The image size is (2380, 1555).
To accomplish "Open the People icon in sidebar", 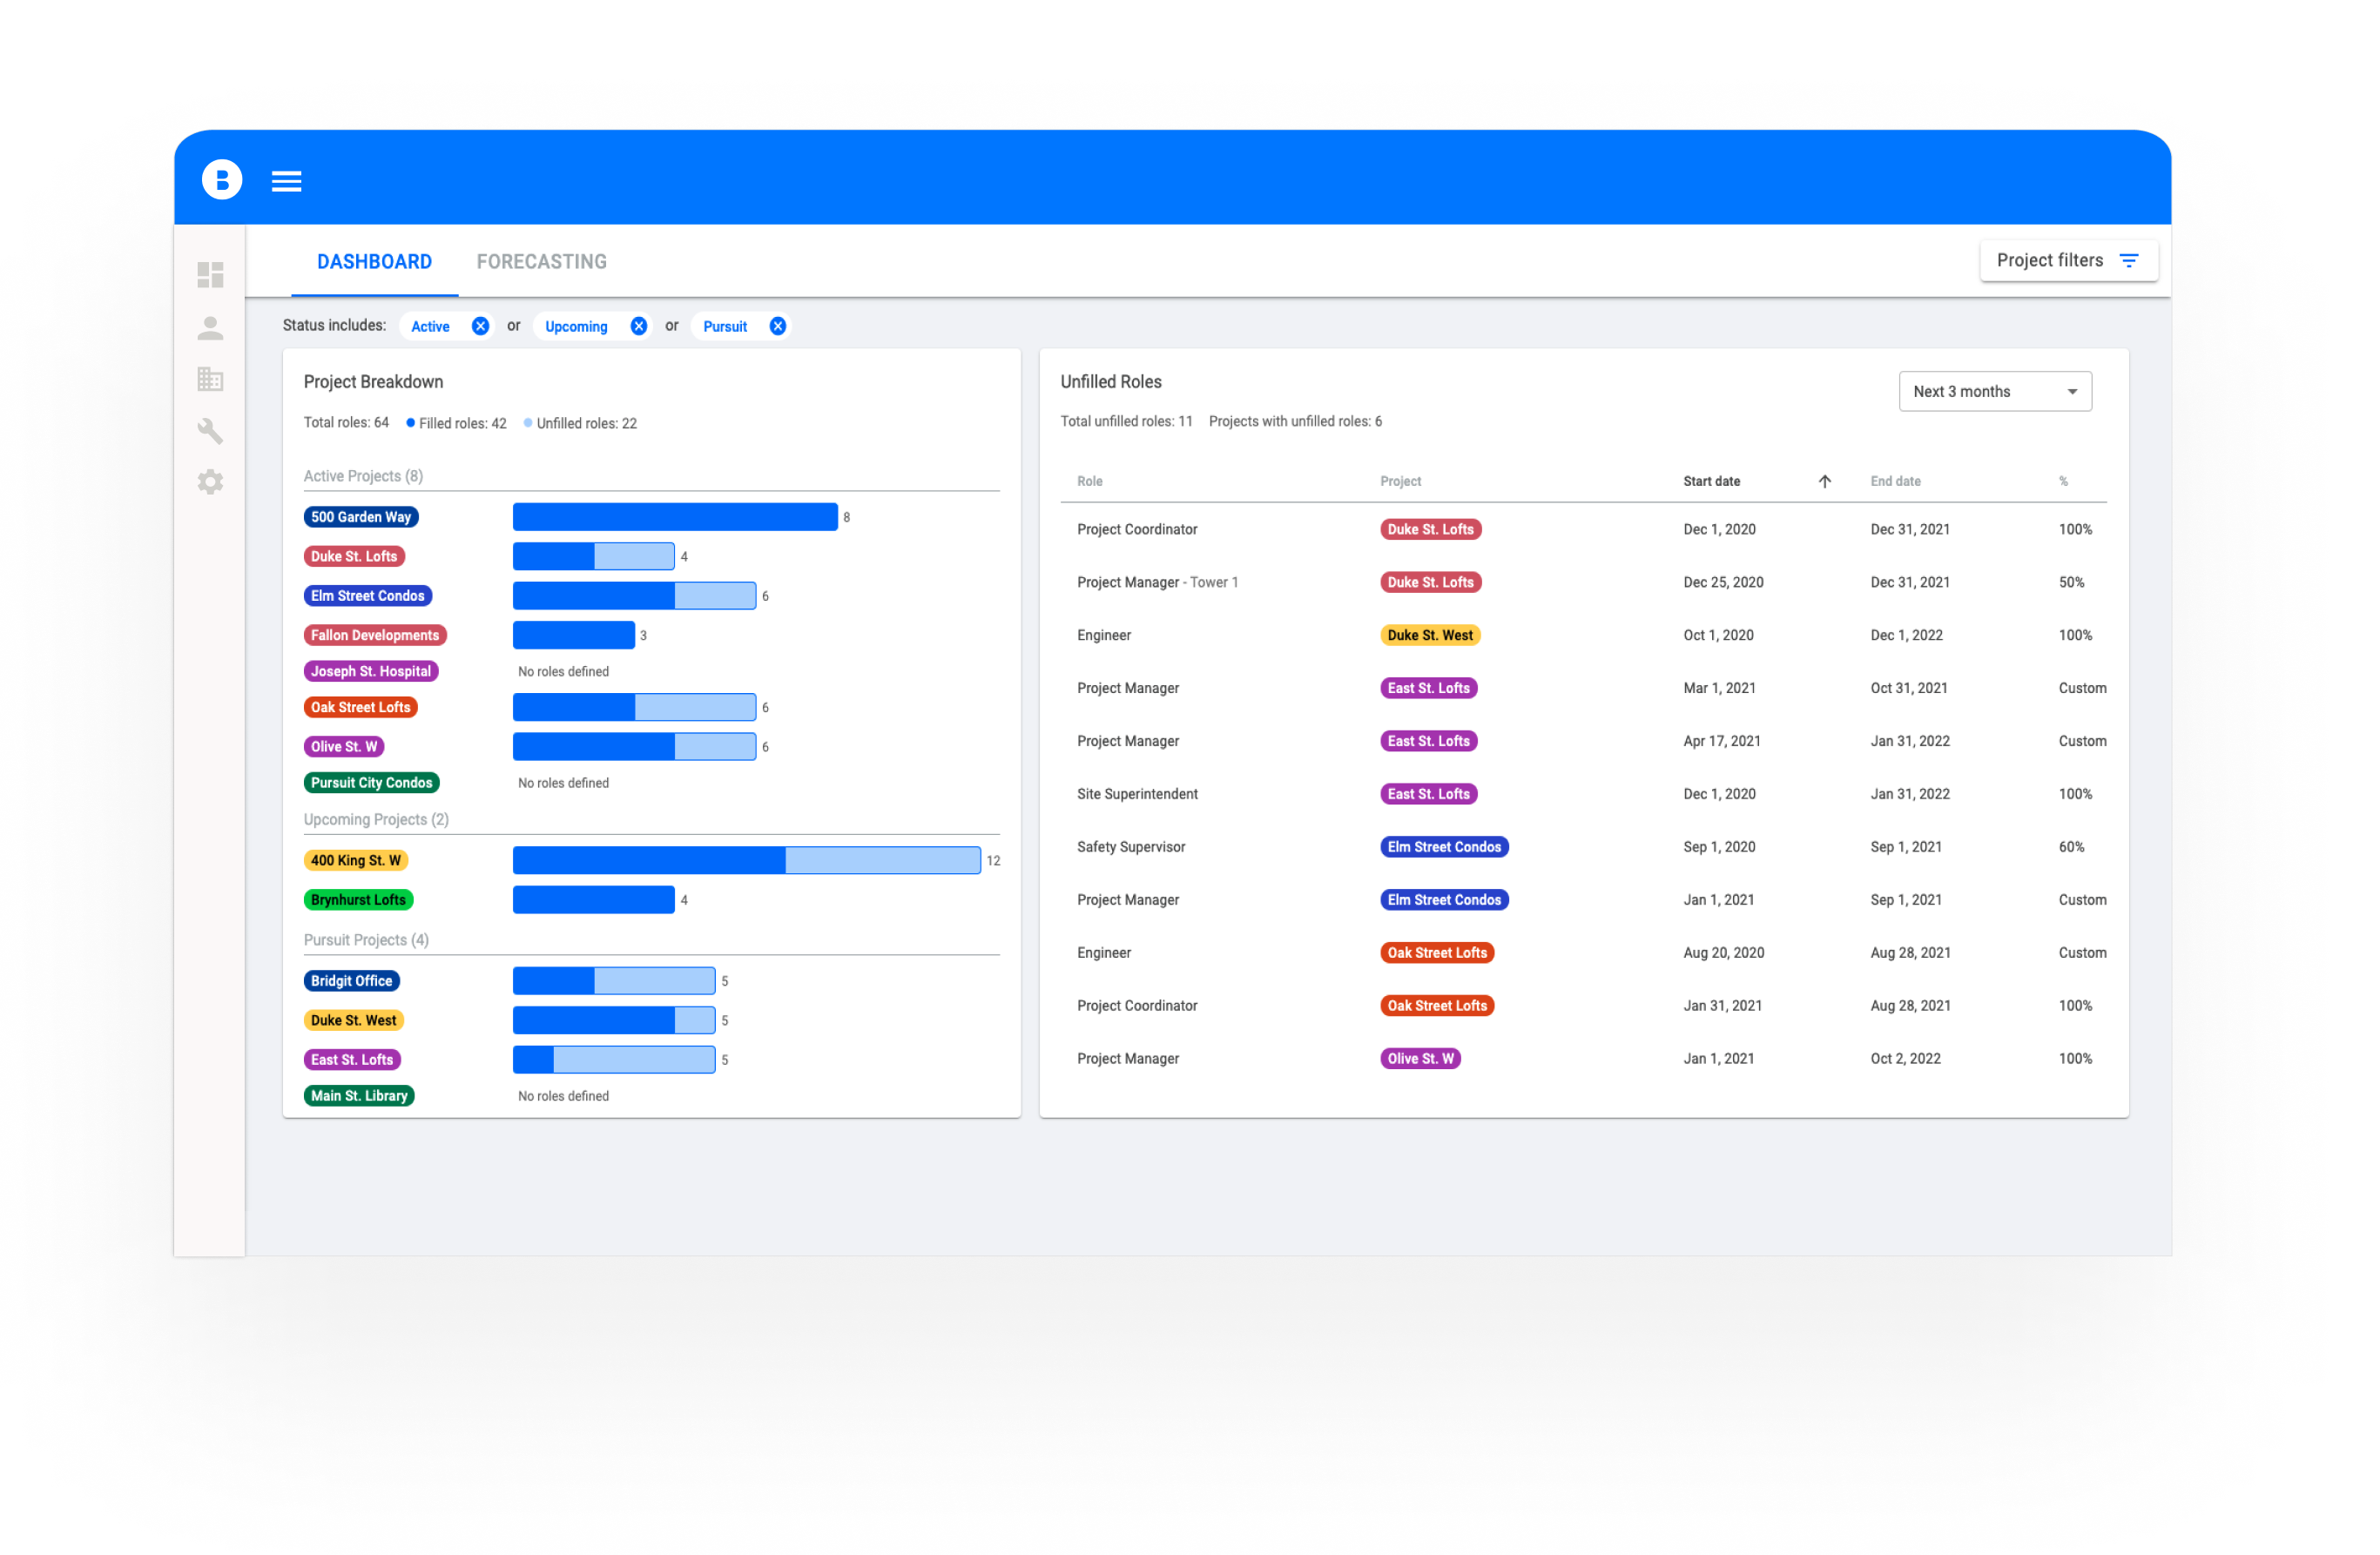I will tap(210, 328).
